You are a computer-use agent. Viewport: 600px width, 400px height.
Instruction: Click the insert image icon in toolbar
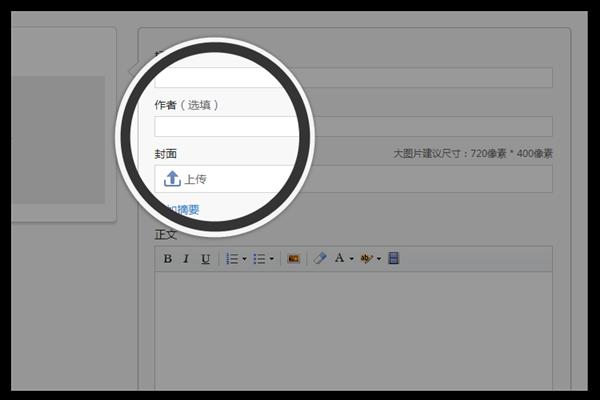(x=294, y=259)
